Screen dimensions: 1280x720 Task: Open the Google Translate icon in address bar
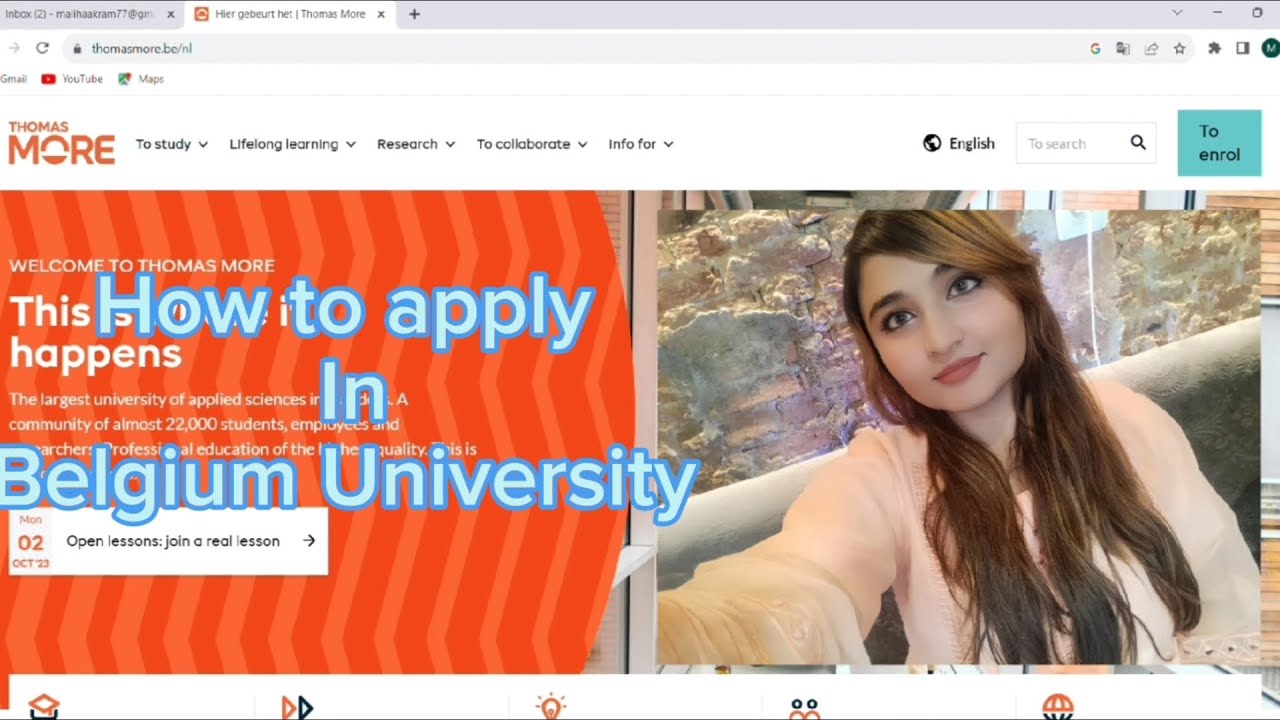pyautogui.click(x=1123, y=48)
